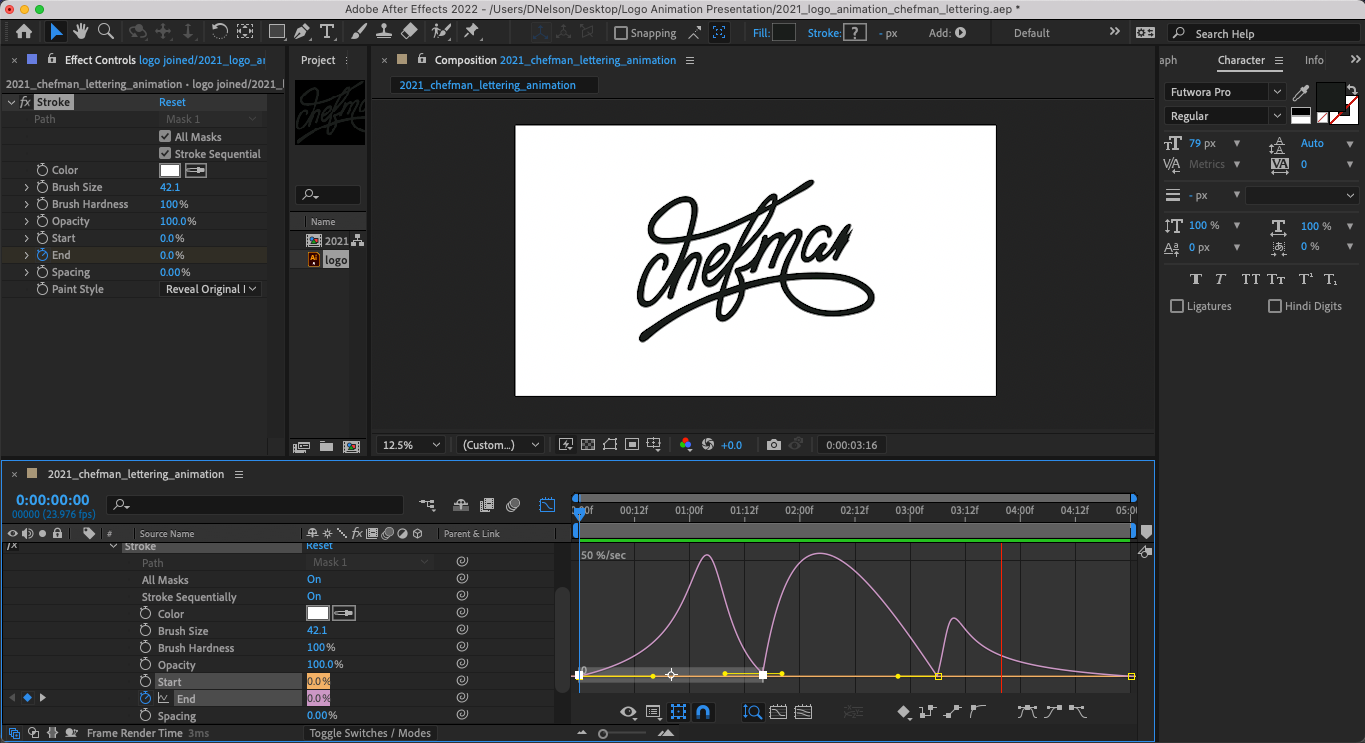Click the Easy Ease keyframe icon
The height and width of the screenshot is (743, 1365).
coord(1027,712)
